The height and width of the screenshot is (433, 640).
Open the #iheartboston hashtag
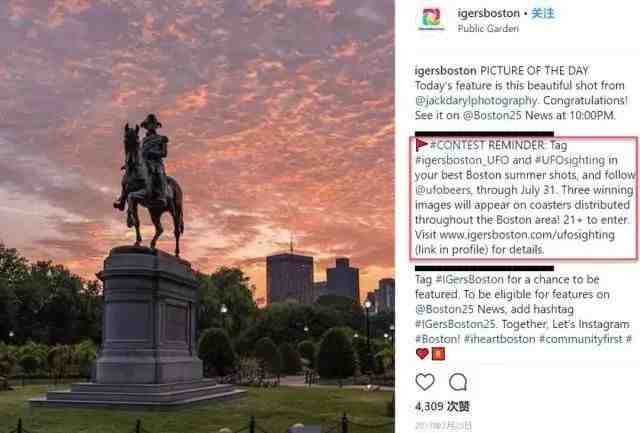(500, 339)
